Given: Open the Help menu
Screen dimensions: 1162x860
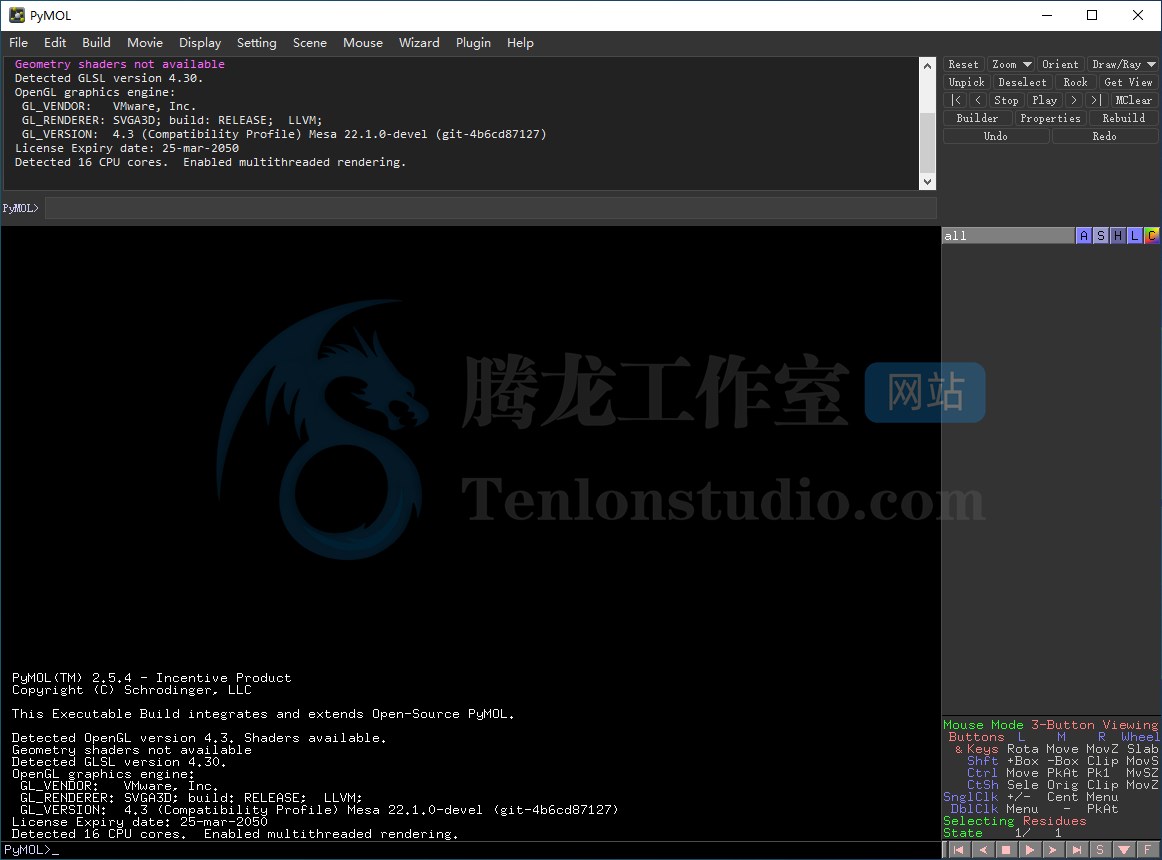Looking at the screenshot, I should tap(520, 43).
